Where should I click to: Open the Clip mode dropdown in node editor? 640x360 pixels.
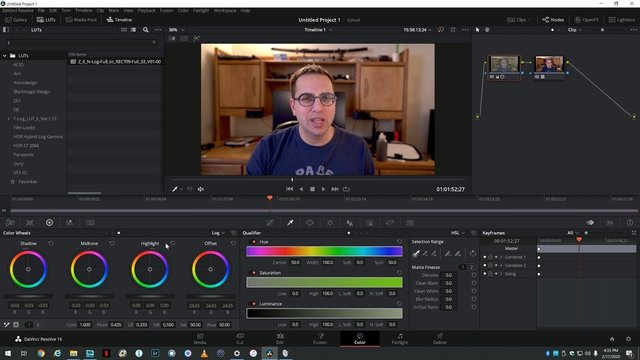point(574,30)
